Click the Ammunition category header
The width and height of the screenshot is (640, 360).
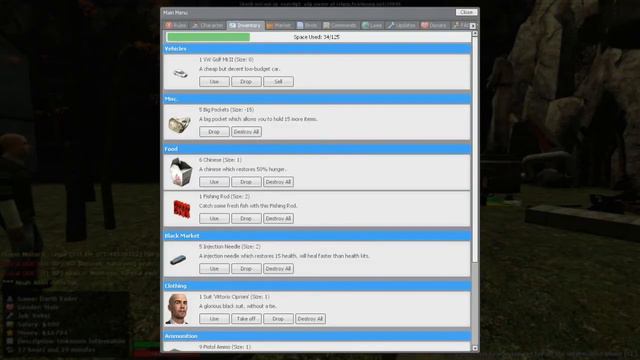point(317,336)
